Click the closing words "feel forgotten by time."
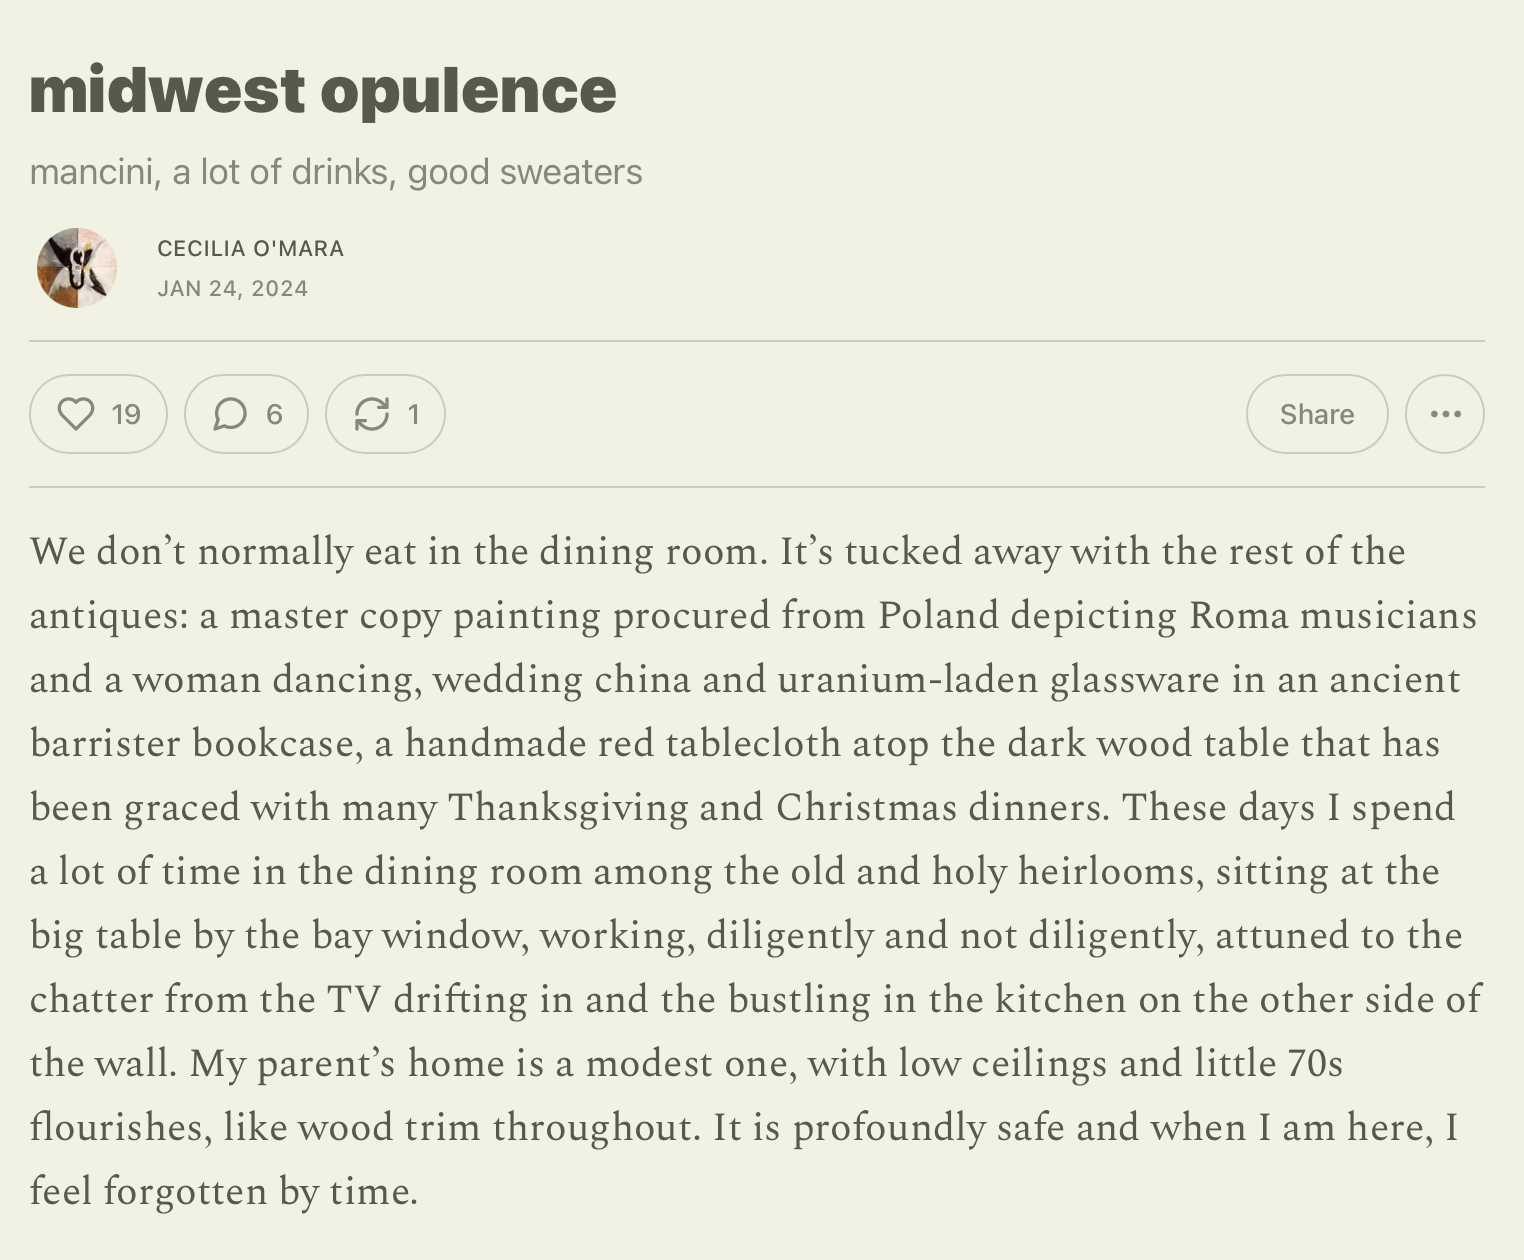This screenshot has width=1524, height=1260. click(224, 1191)
